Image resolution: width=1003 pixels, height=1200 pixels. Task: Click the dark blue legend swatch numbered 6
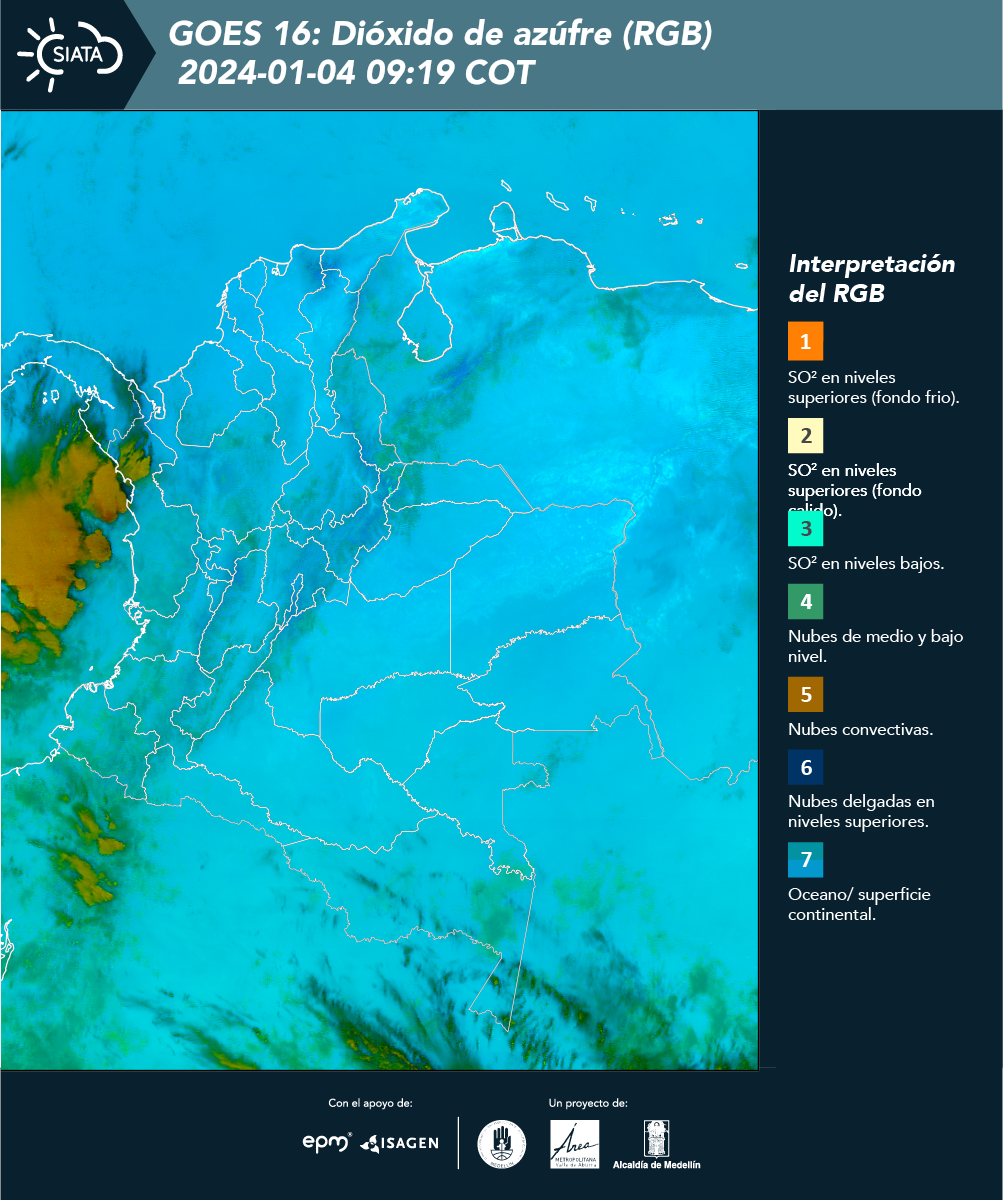[805, 768]
